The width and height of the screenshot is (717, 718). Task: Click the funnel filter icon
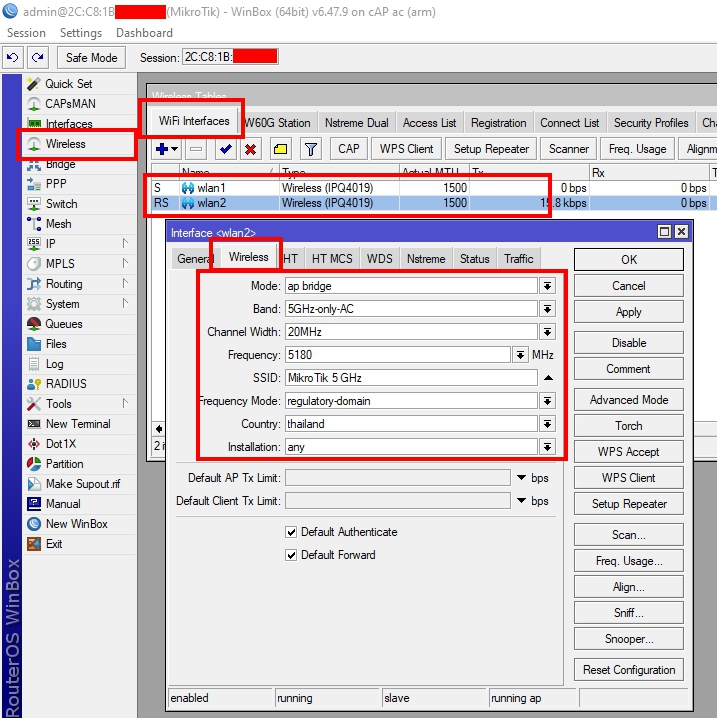coord(311,149)
